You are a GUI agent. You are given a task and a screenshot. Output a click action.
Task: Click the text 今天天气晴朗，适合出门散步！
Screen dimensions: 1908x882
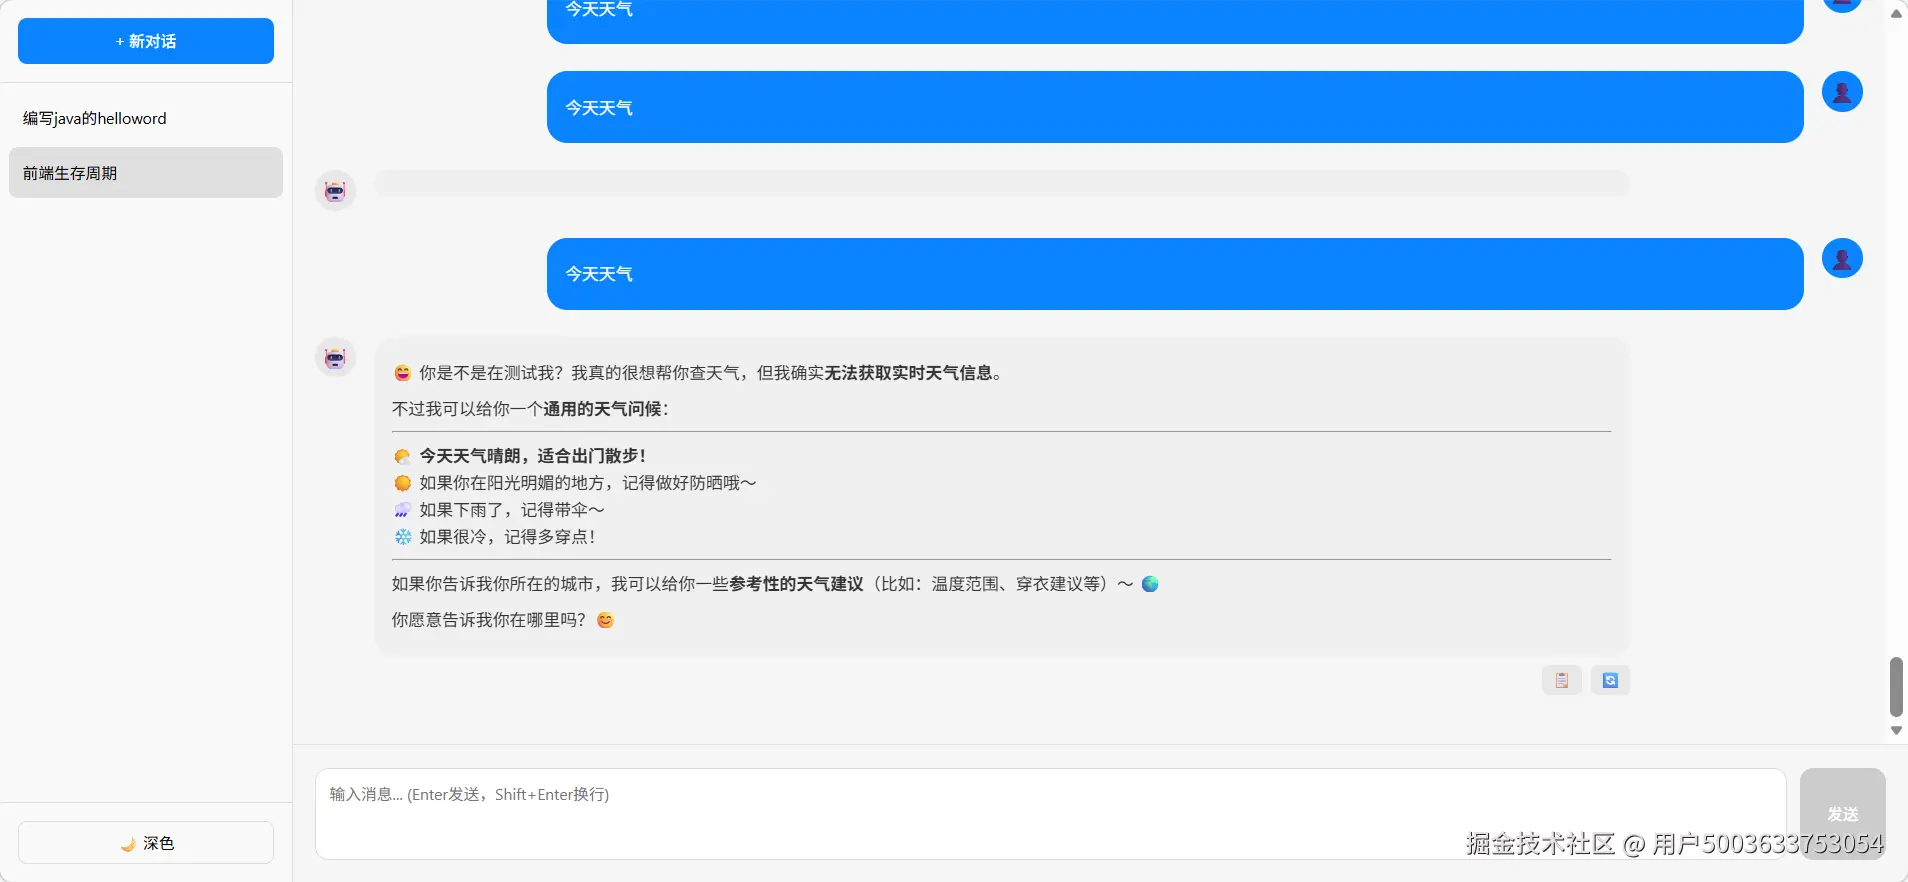(x=533, y=456)
